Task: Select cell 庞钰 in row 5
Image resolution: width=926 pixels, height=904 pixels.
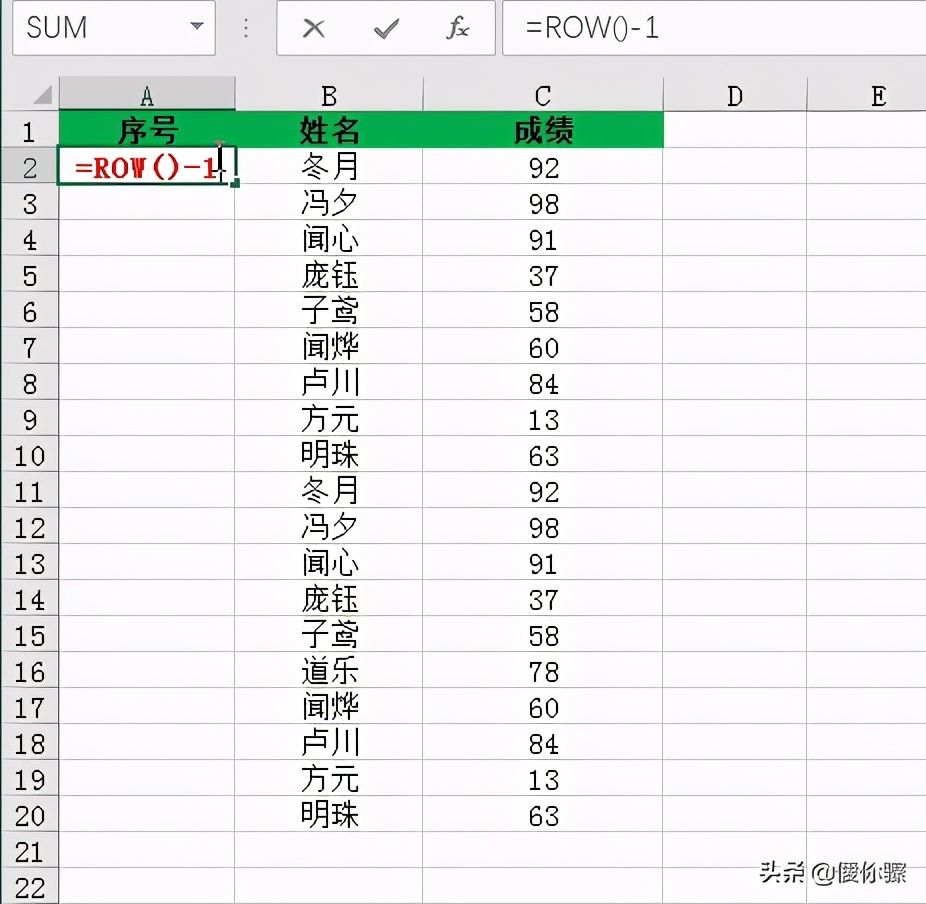Action: pyautogui.click(x=329, y=275)
